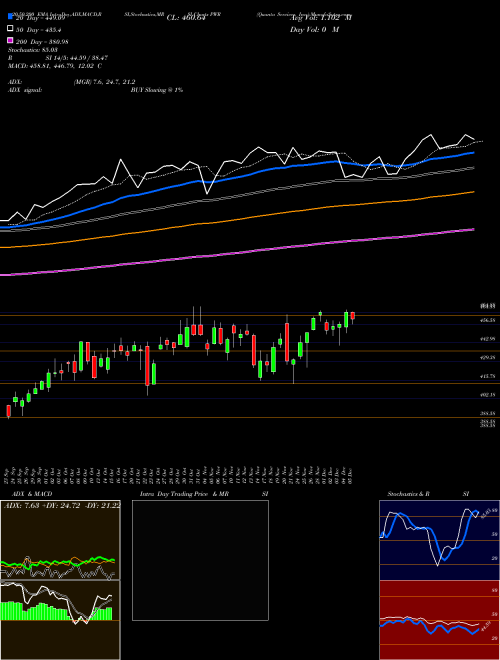
Task: Open the blue Stochastics chart panel
Action: pos(439,540)
